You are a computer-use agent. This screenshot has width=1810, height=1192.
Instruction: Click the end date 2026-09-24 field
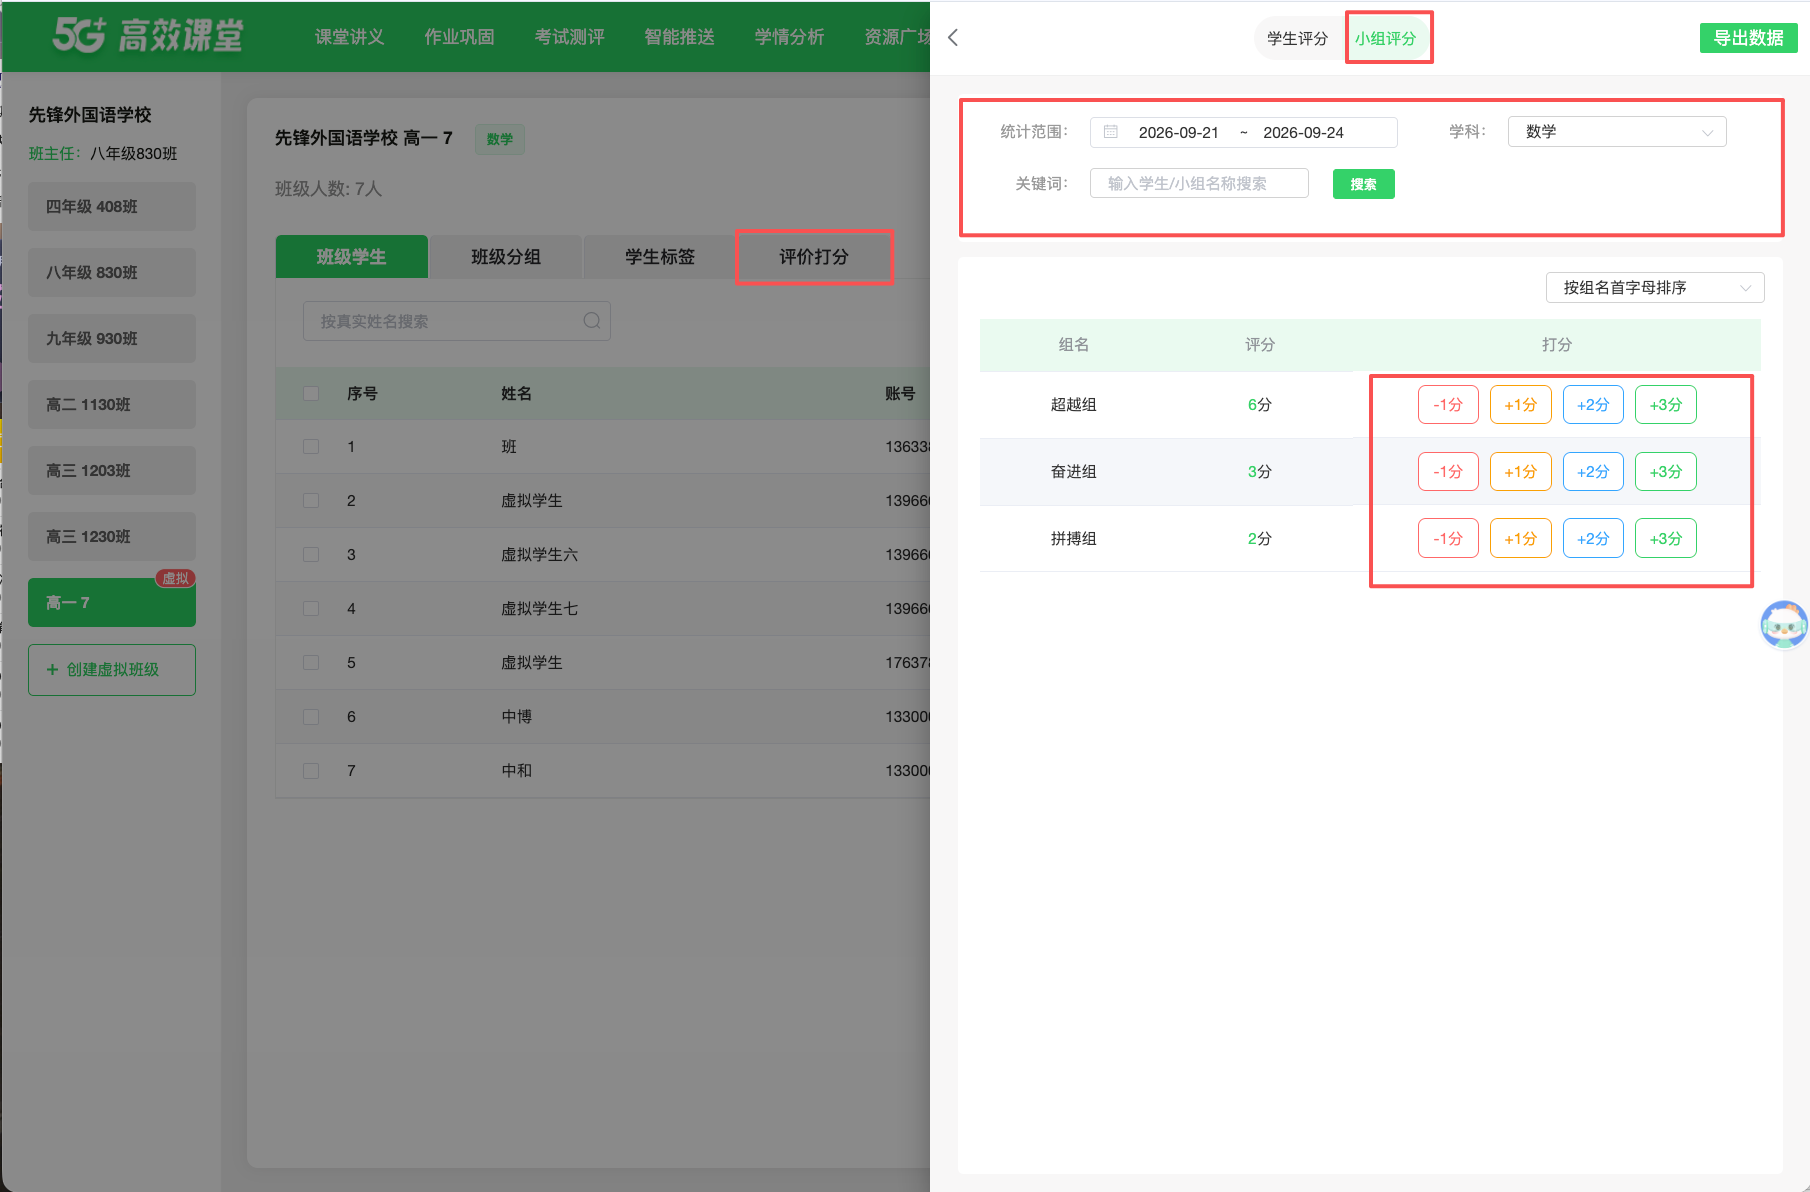[x=1303, y=132]
